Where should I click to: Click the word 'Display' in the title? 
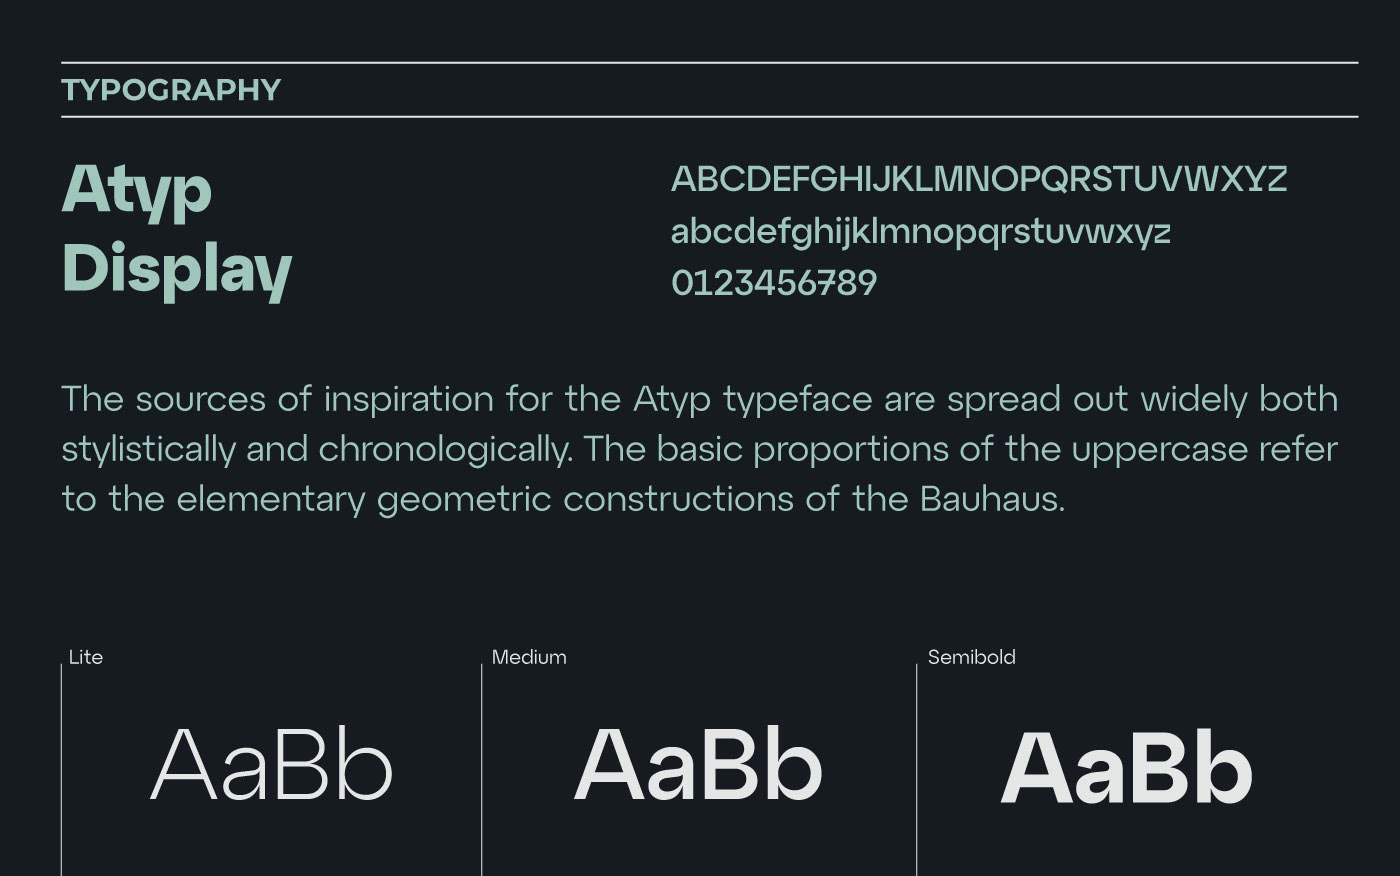tap(176, 270)
